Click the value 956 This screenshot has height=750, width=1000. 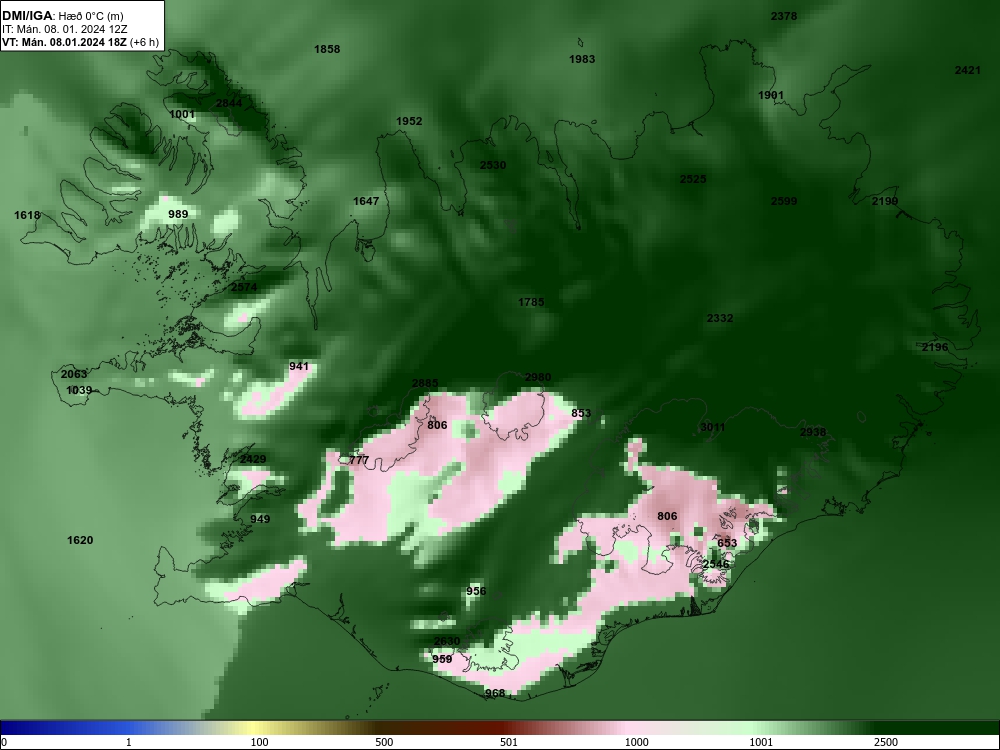click(x=476, y=591)
